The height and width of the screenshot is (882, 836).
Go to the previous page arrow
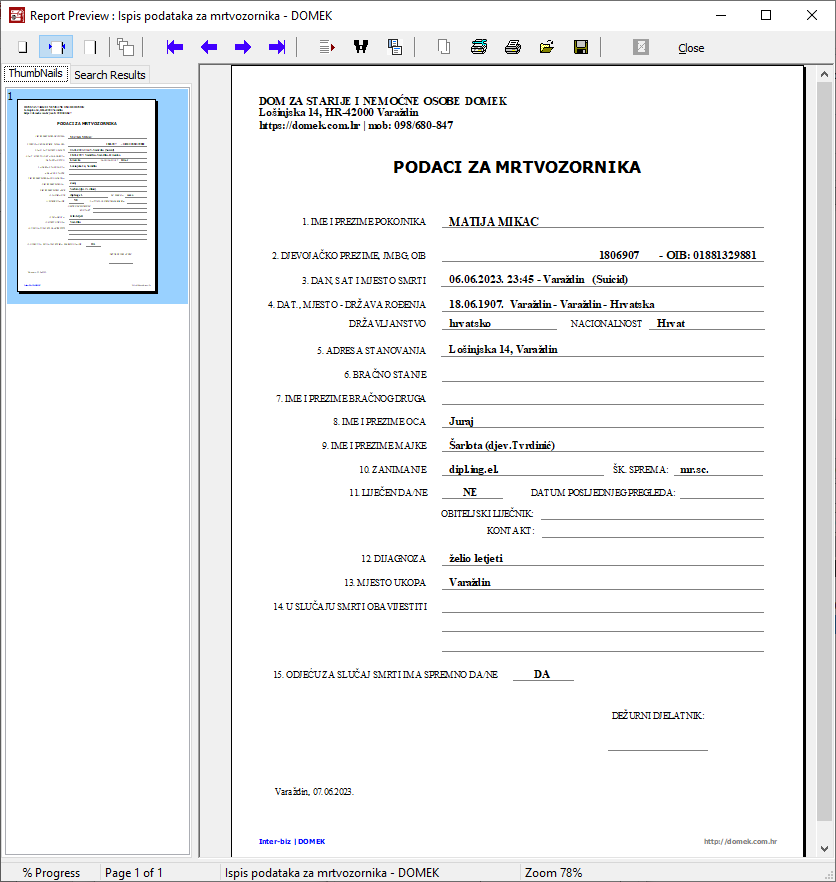(x=209, y=47)
